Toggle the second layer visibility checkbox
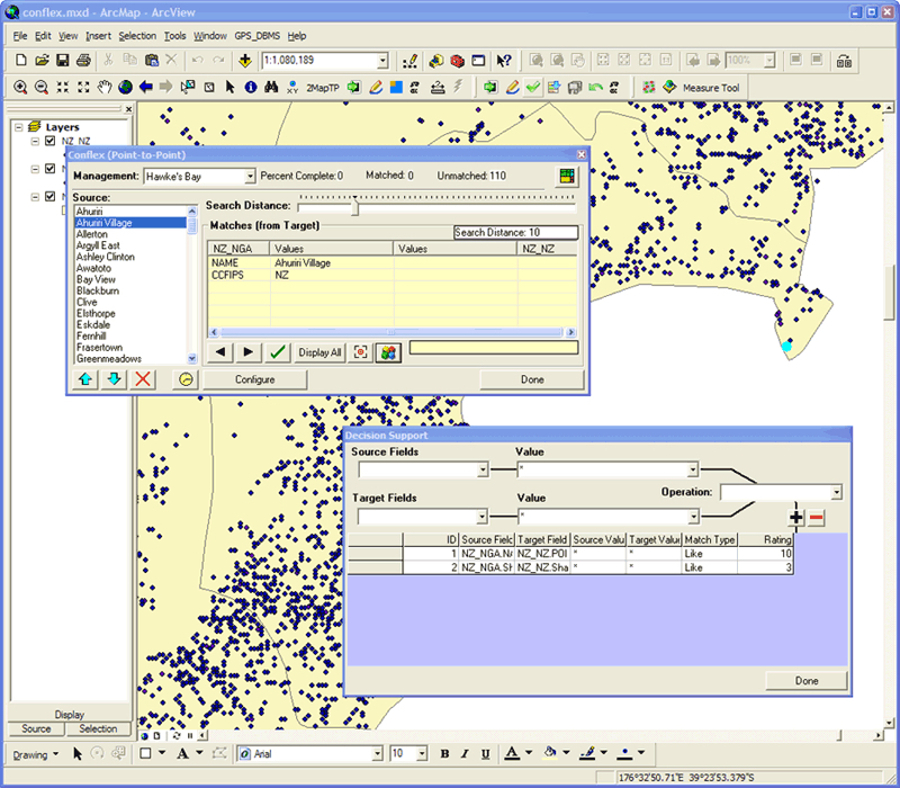 click(50, 169)
